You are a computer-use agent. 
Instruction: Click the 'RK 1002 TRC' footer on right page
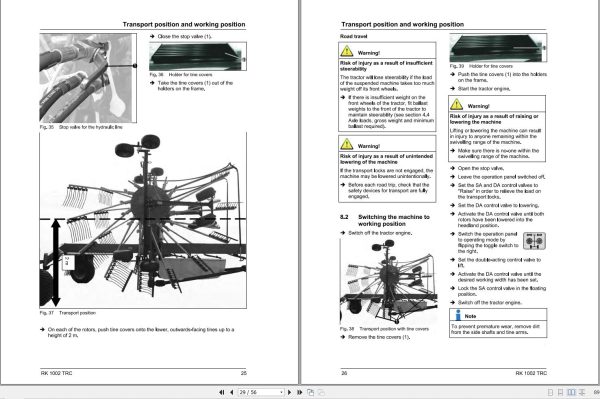(531, 373)
